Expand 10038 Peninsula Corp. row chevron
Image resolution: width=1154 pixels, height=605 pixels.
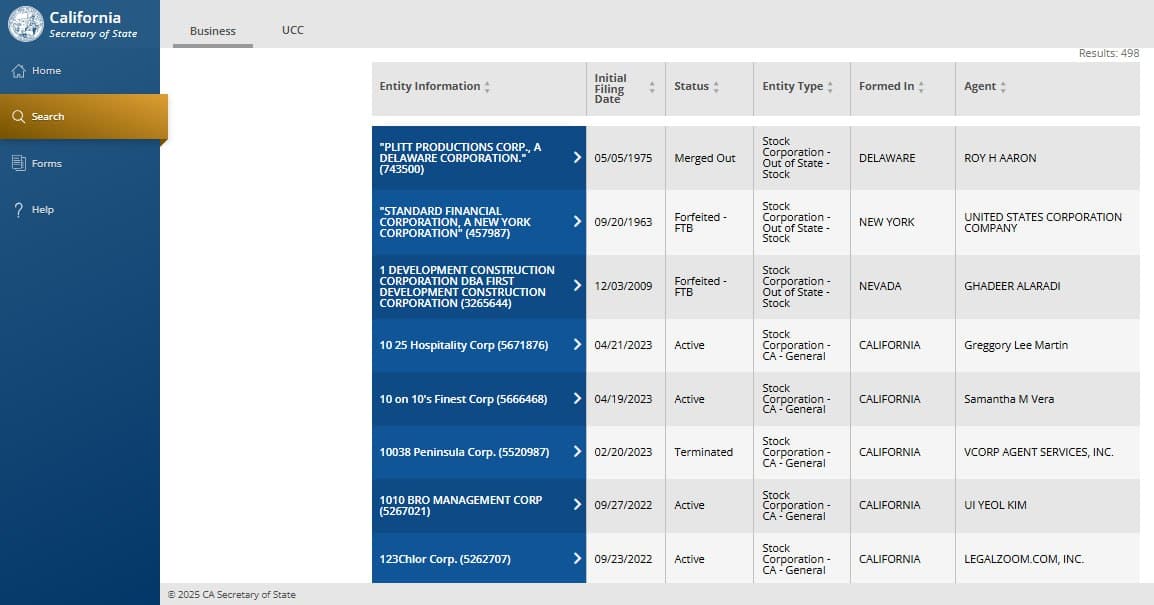(577, 452)
